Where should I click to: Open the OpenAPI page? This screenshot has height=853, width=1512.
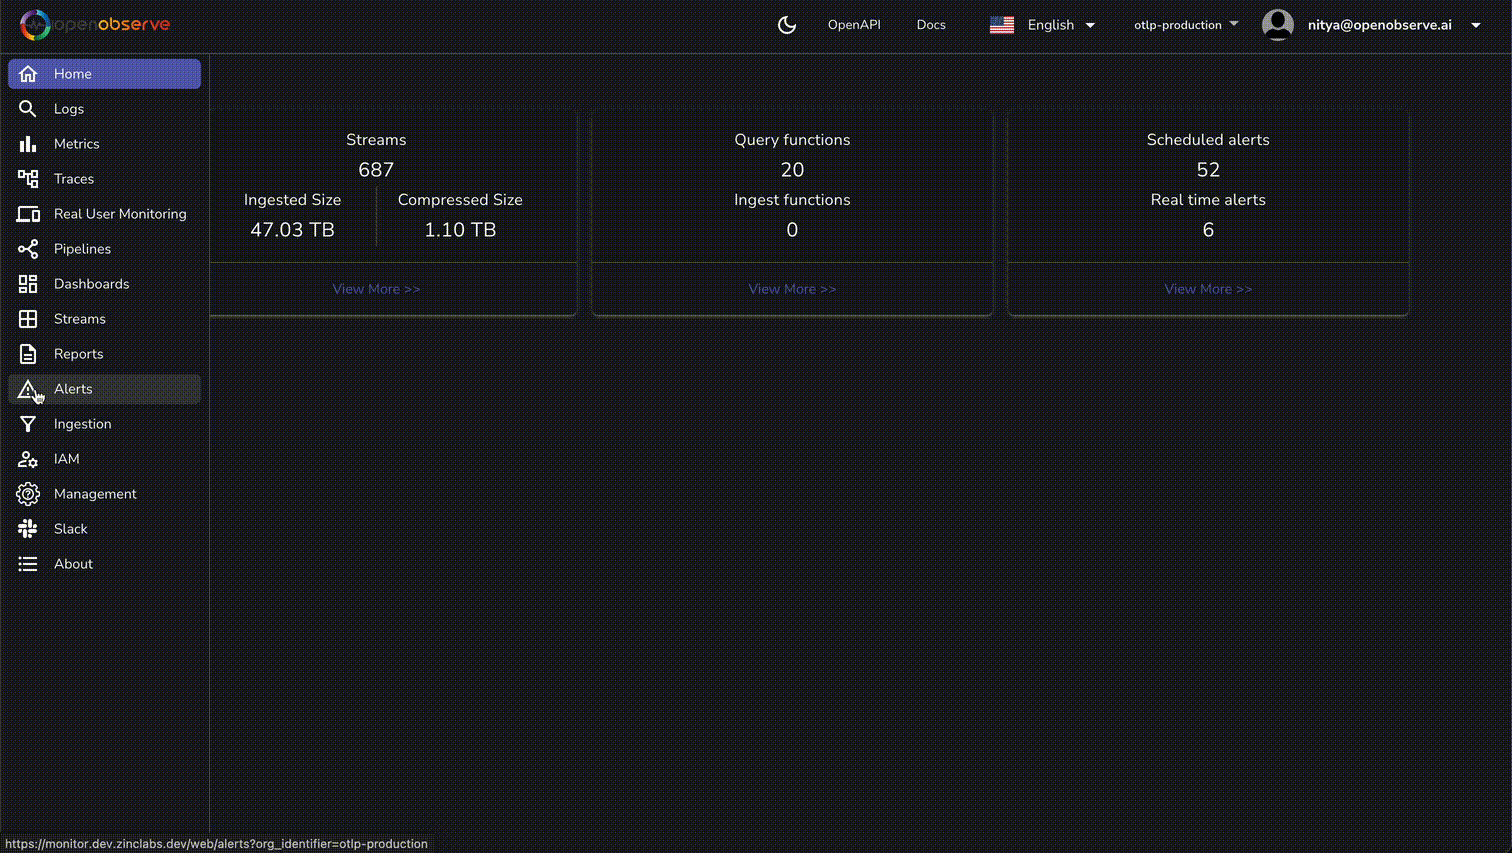coord(854,24)
